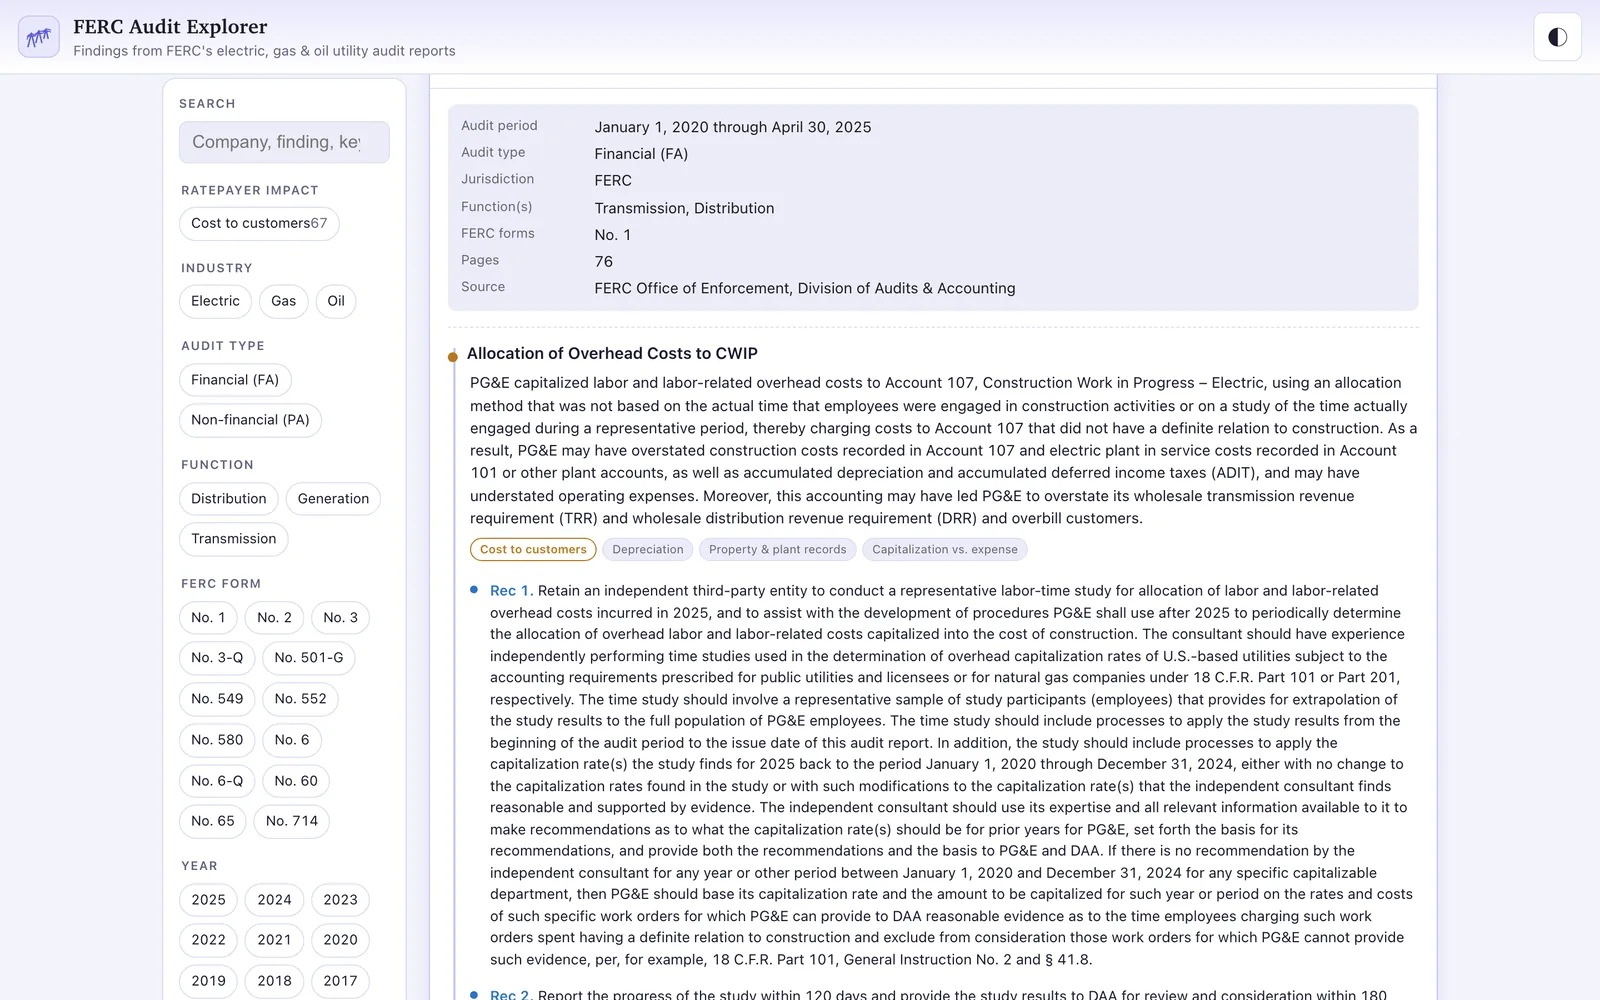Click the orange bullet marker beside finding title
This screenshot has height=1000, width=1600.
pos(453,356)
